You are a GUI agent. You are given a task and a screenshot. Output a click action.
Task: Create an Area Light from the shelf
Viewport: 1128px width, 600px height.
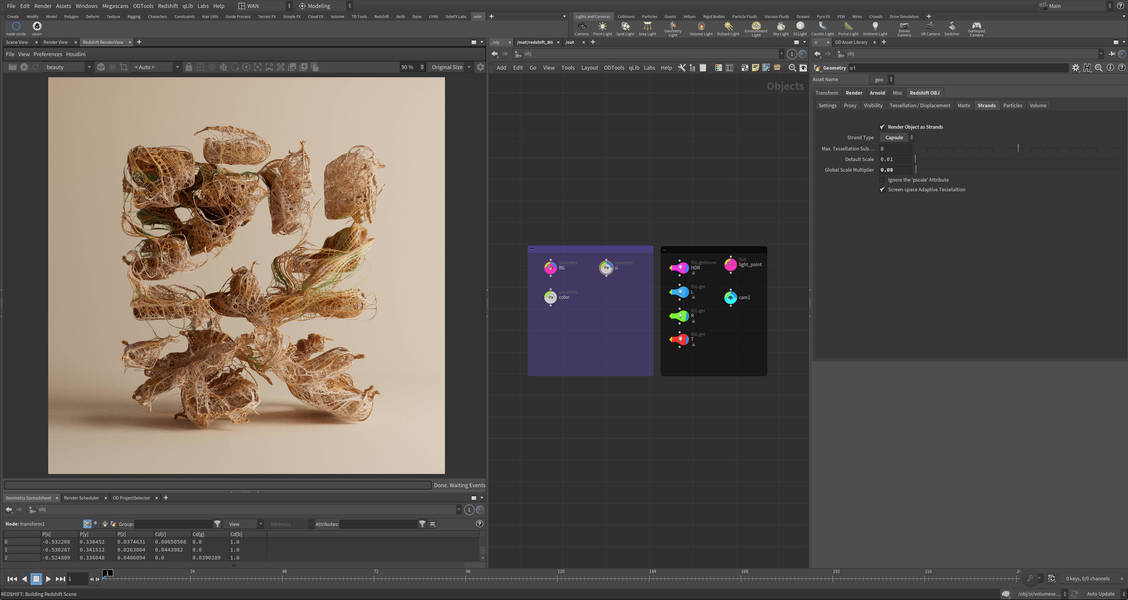pyautogui.click(x=647, y=28)
